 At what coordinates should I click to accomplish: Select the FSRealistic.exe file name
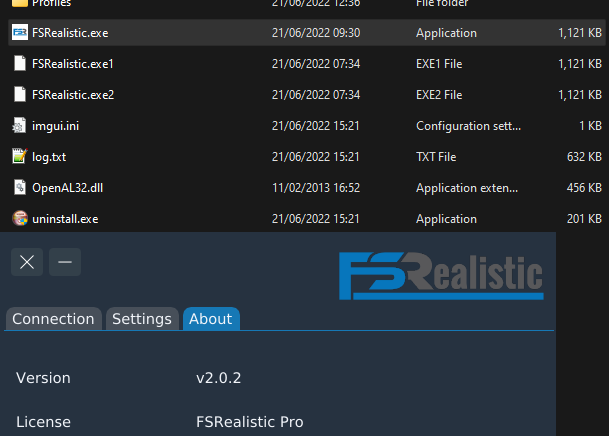(70, 33)
